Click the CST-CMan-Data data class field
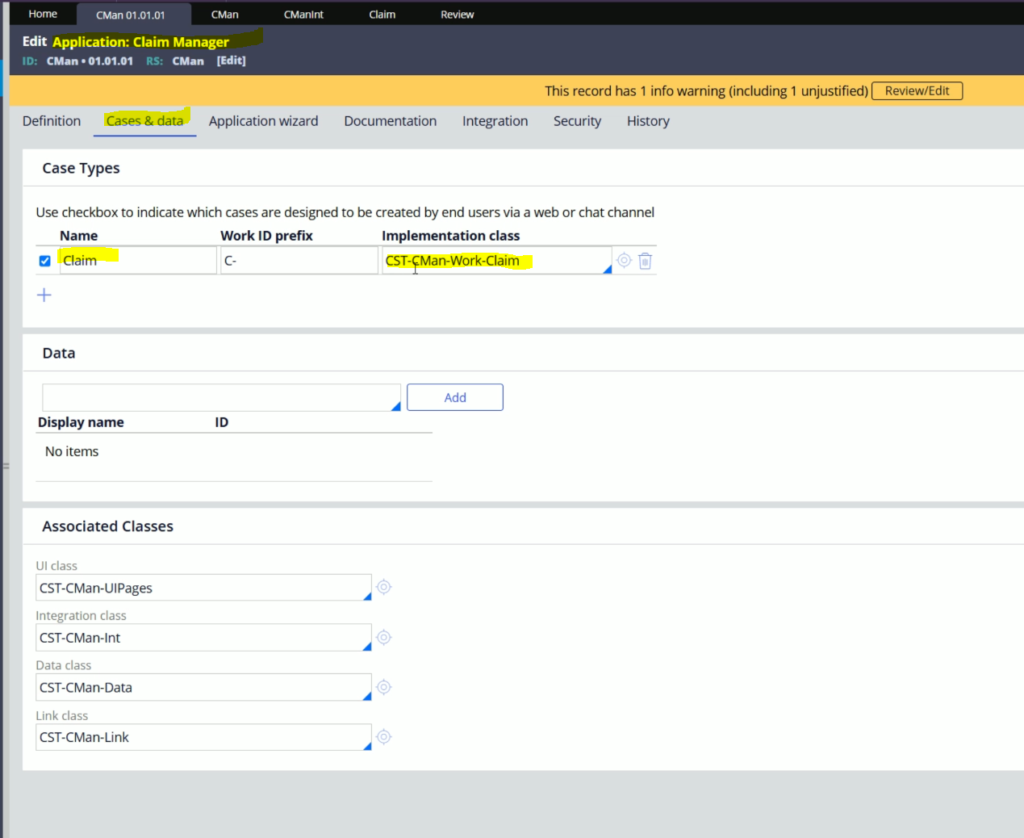Viewport: 1024px width, 838px height. tap(204, 687)
